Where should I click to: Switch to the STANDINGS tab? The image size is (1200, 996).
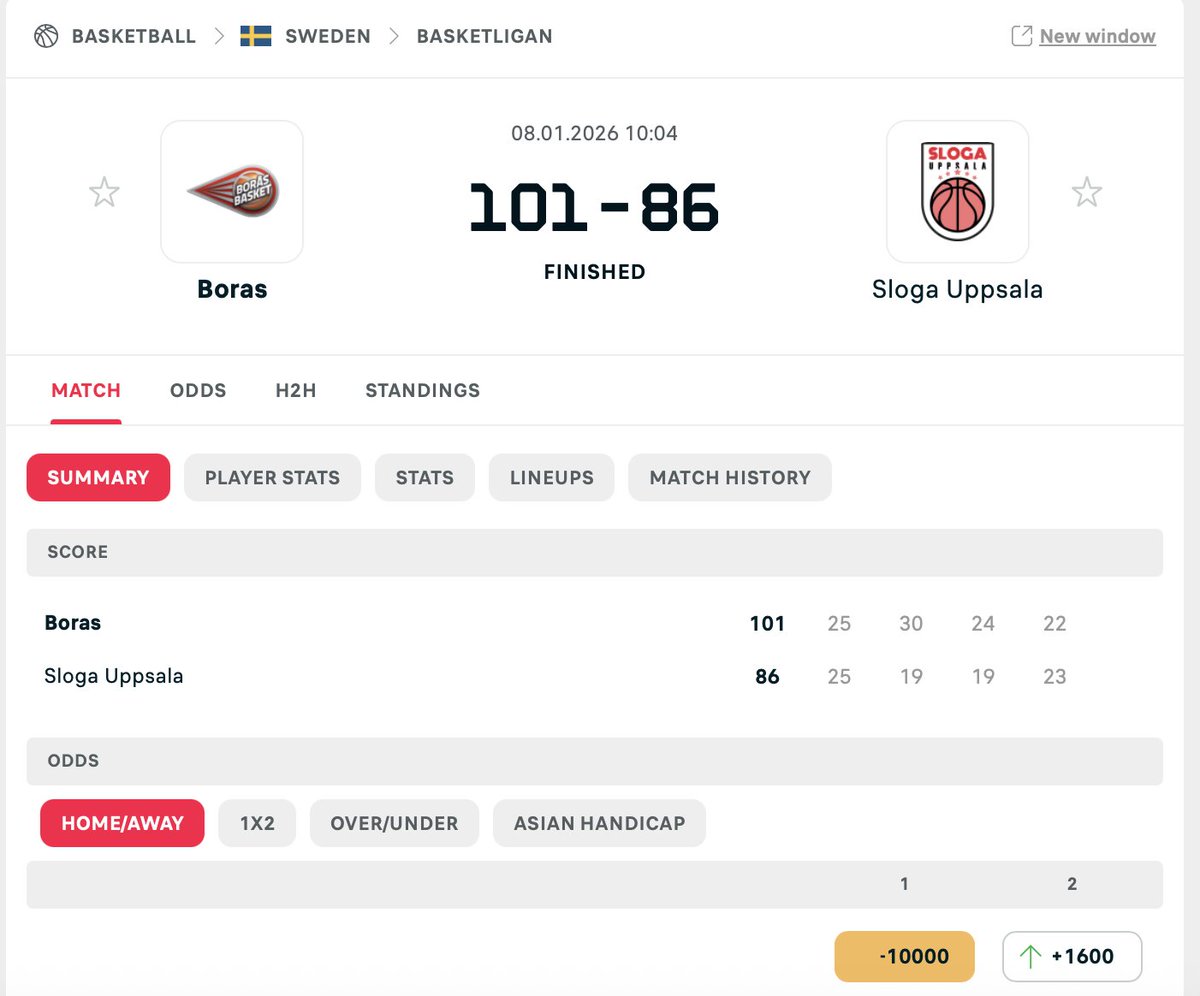pyautogui.click(x=423, y=390)
